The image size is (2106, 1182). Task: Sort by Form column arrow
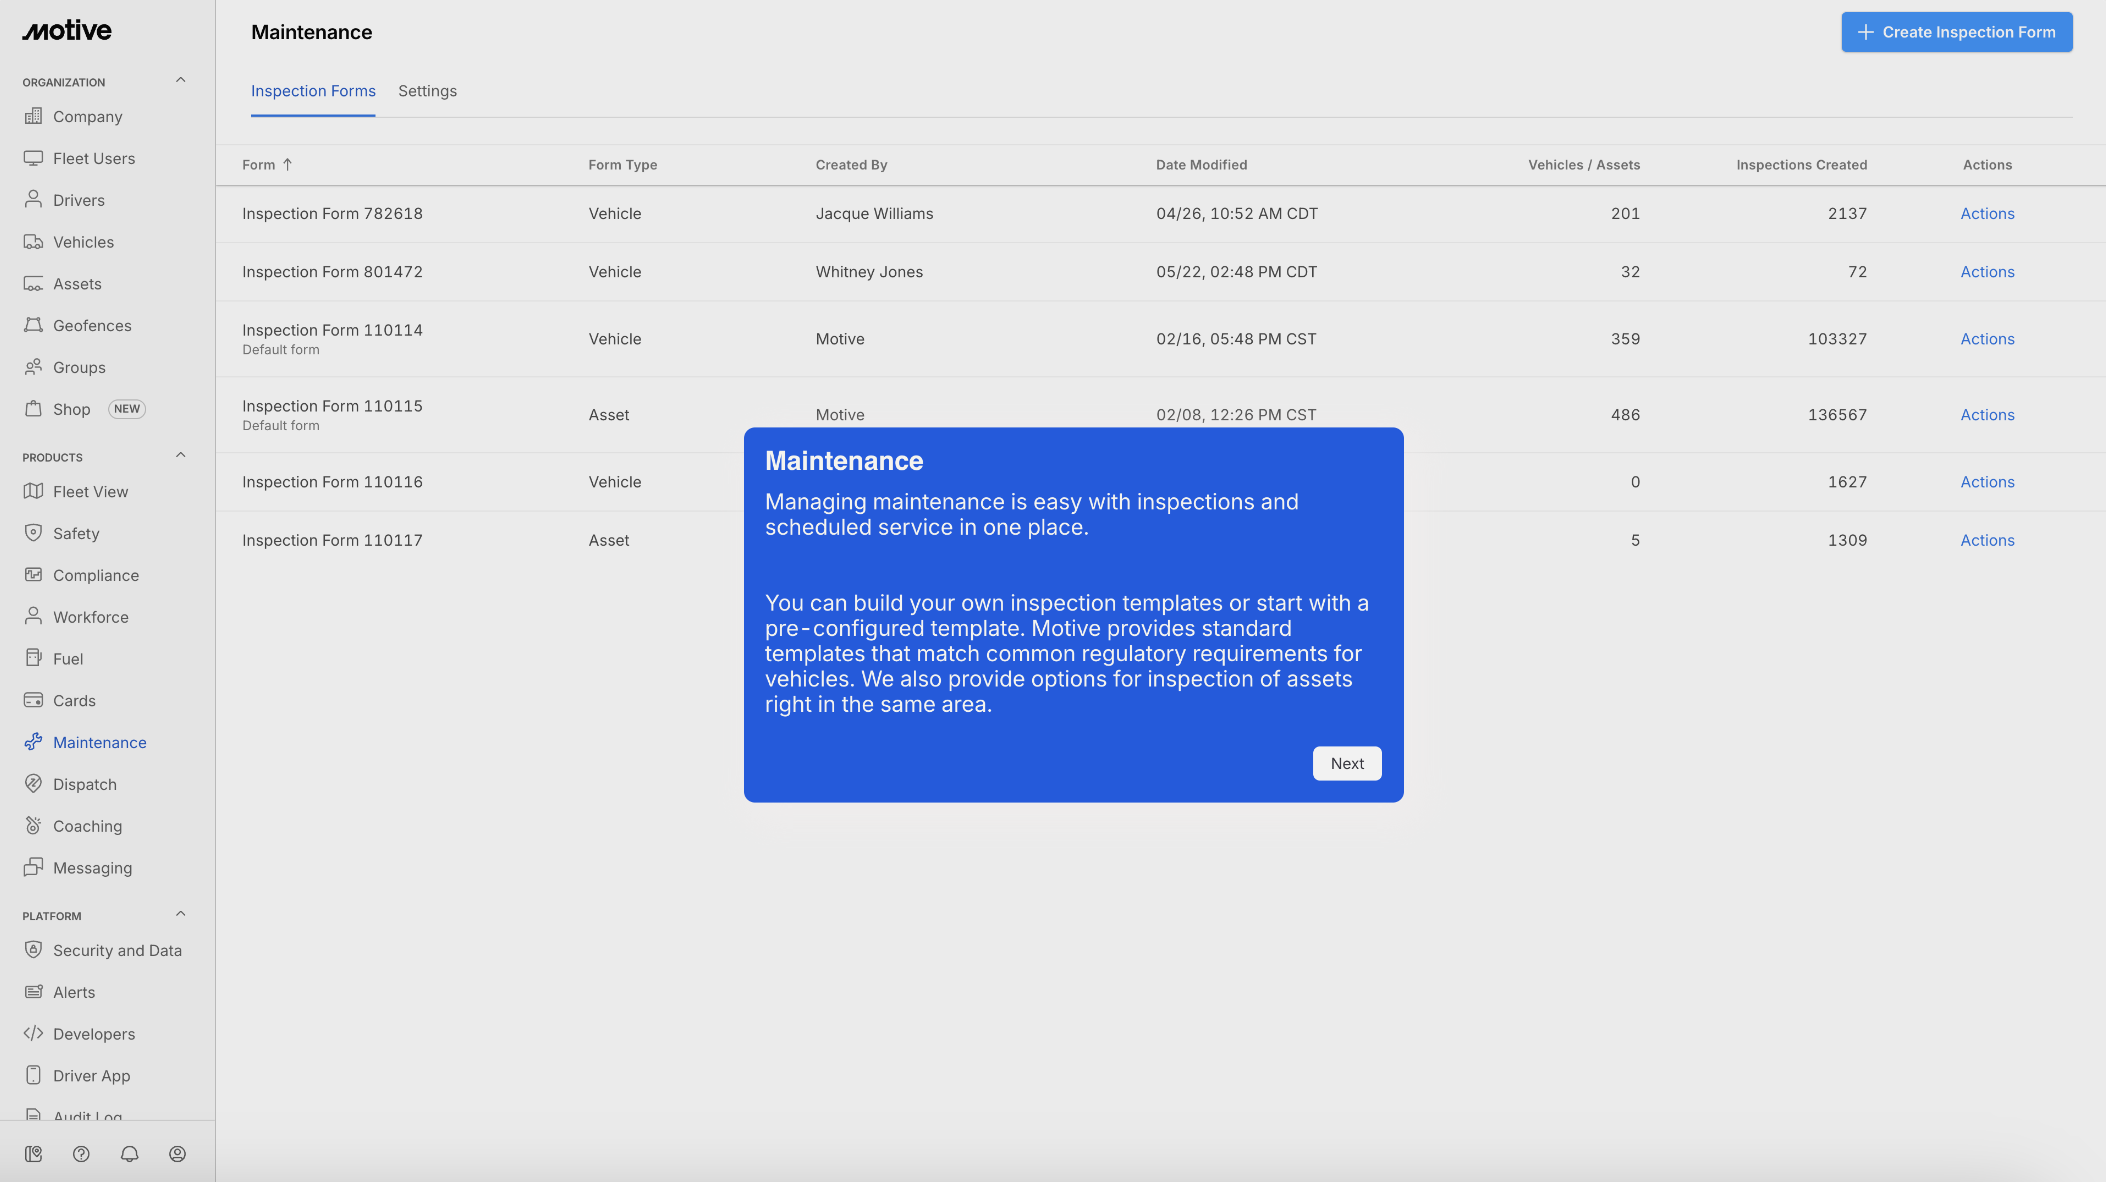[287, 165]
